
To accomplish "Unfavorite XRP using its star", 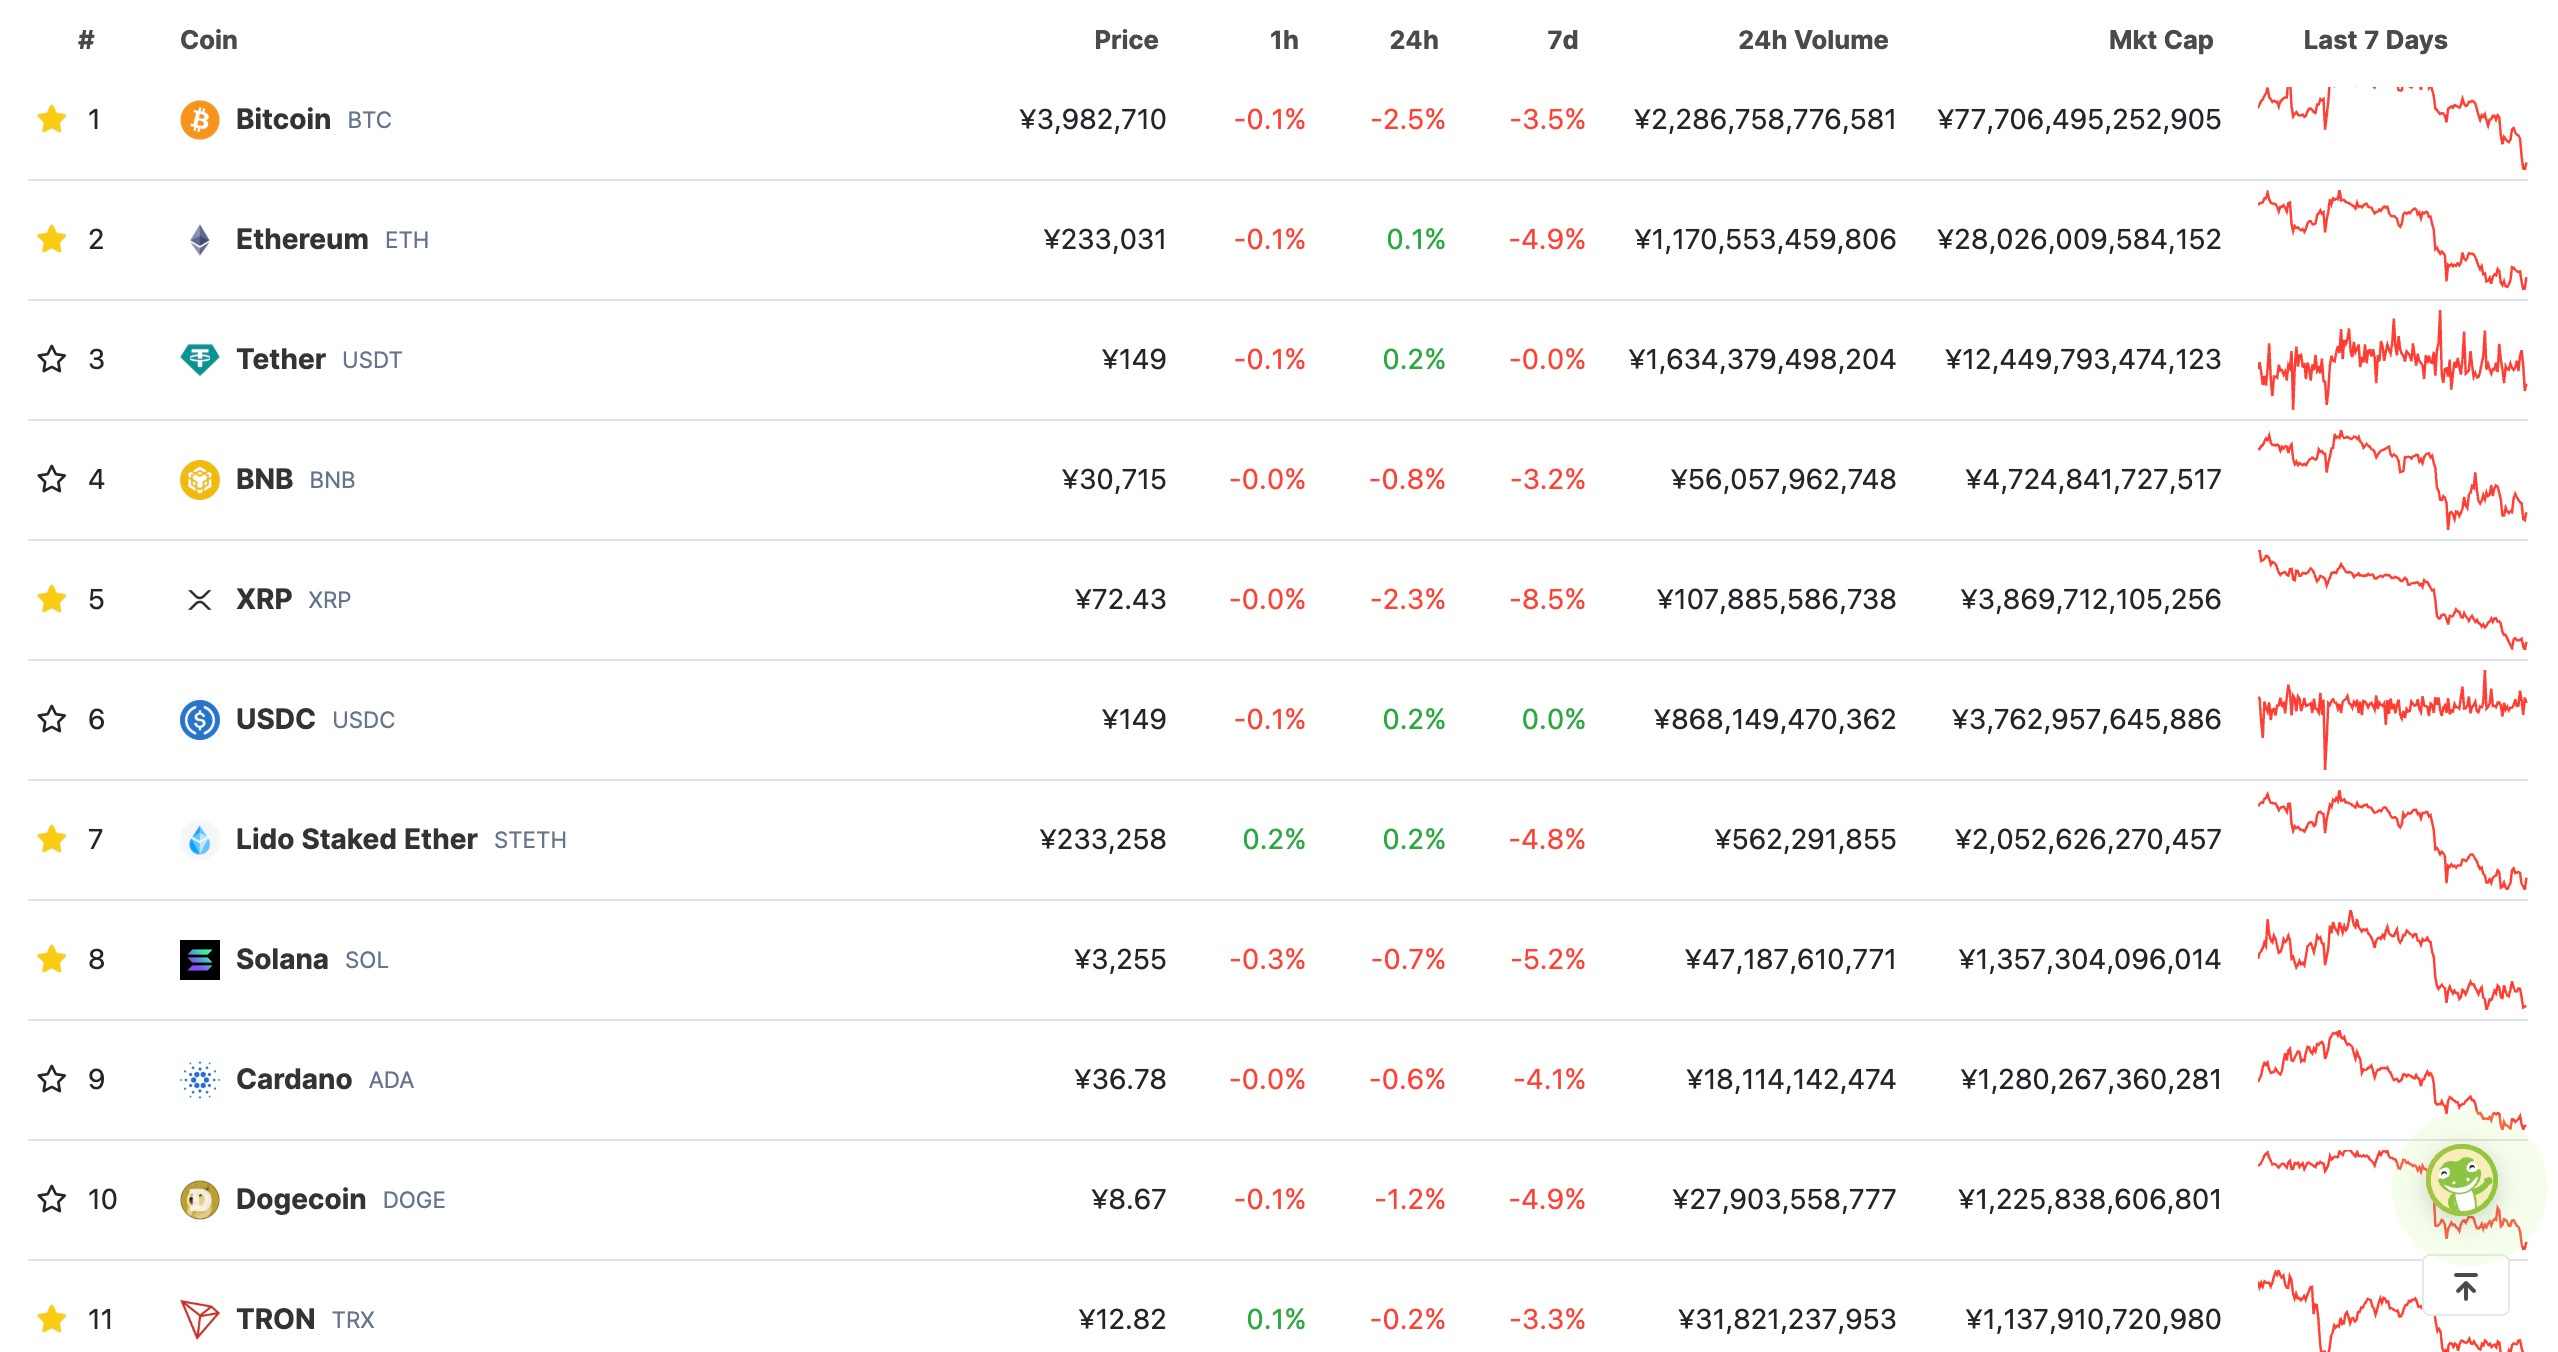I will pos(52,600).
